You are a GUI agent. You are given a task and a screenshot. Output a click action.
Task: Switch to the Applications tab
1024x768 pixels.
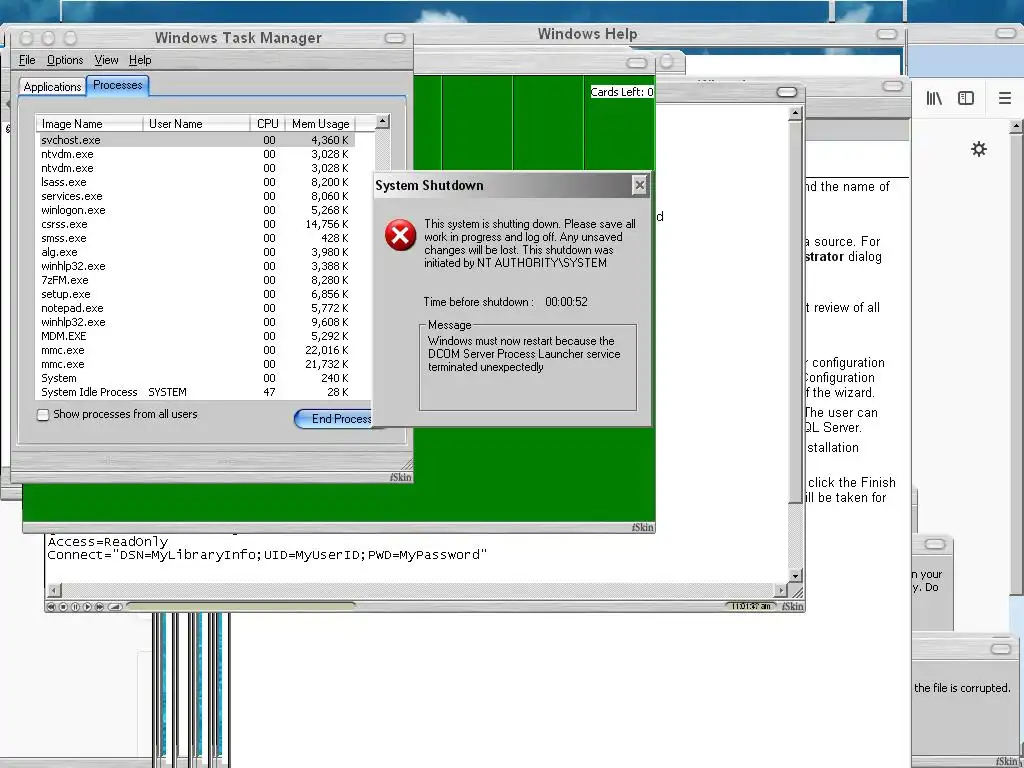pyautogui.click(x=52, y=87)
